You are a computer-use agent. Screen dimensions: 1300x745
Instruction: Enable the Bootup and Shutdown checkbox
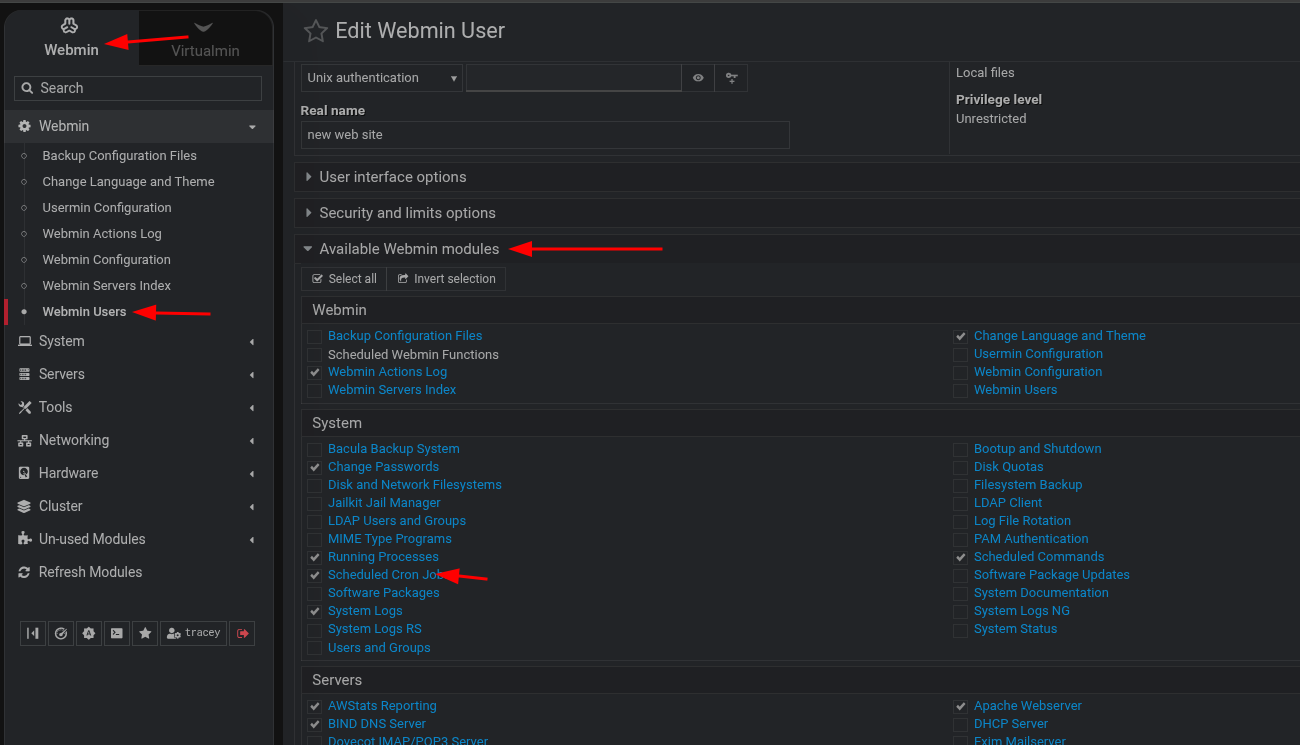coord(961,449)
